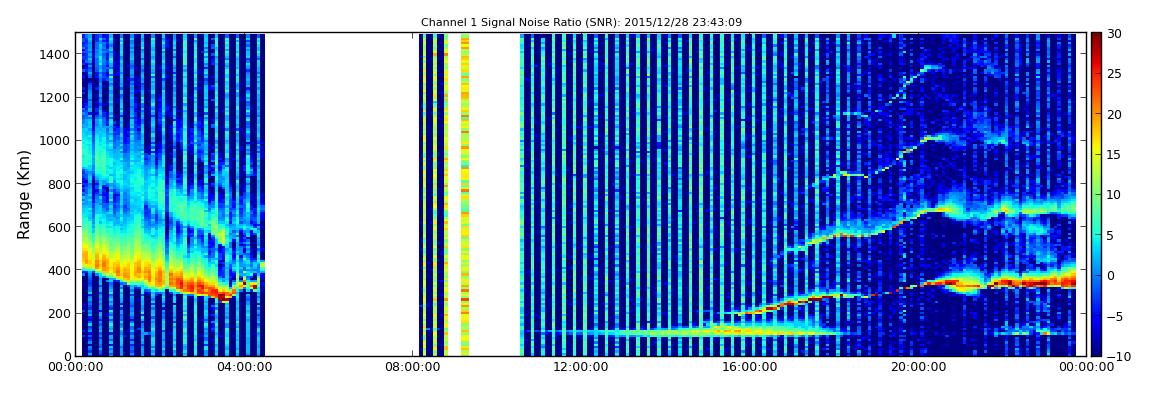This screenshot has width=1150, height=407.
Task: Click the colorbar value −10
Action: point(1117,356)
